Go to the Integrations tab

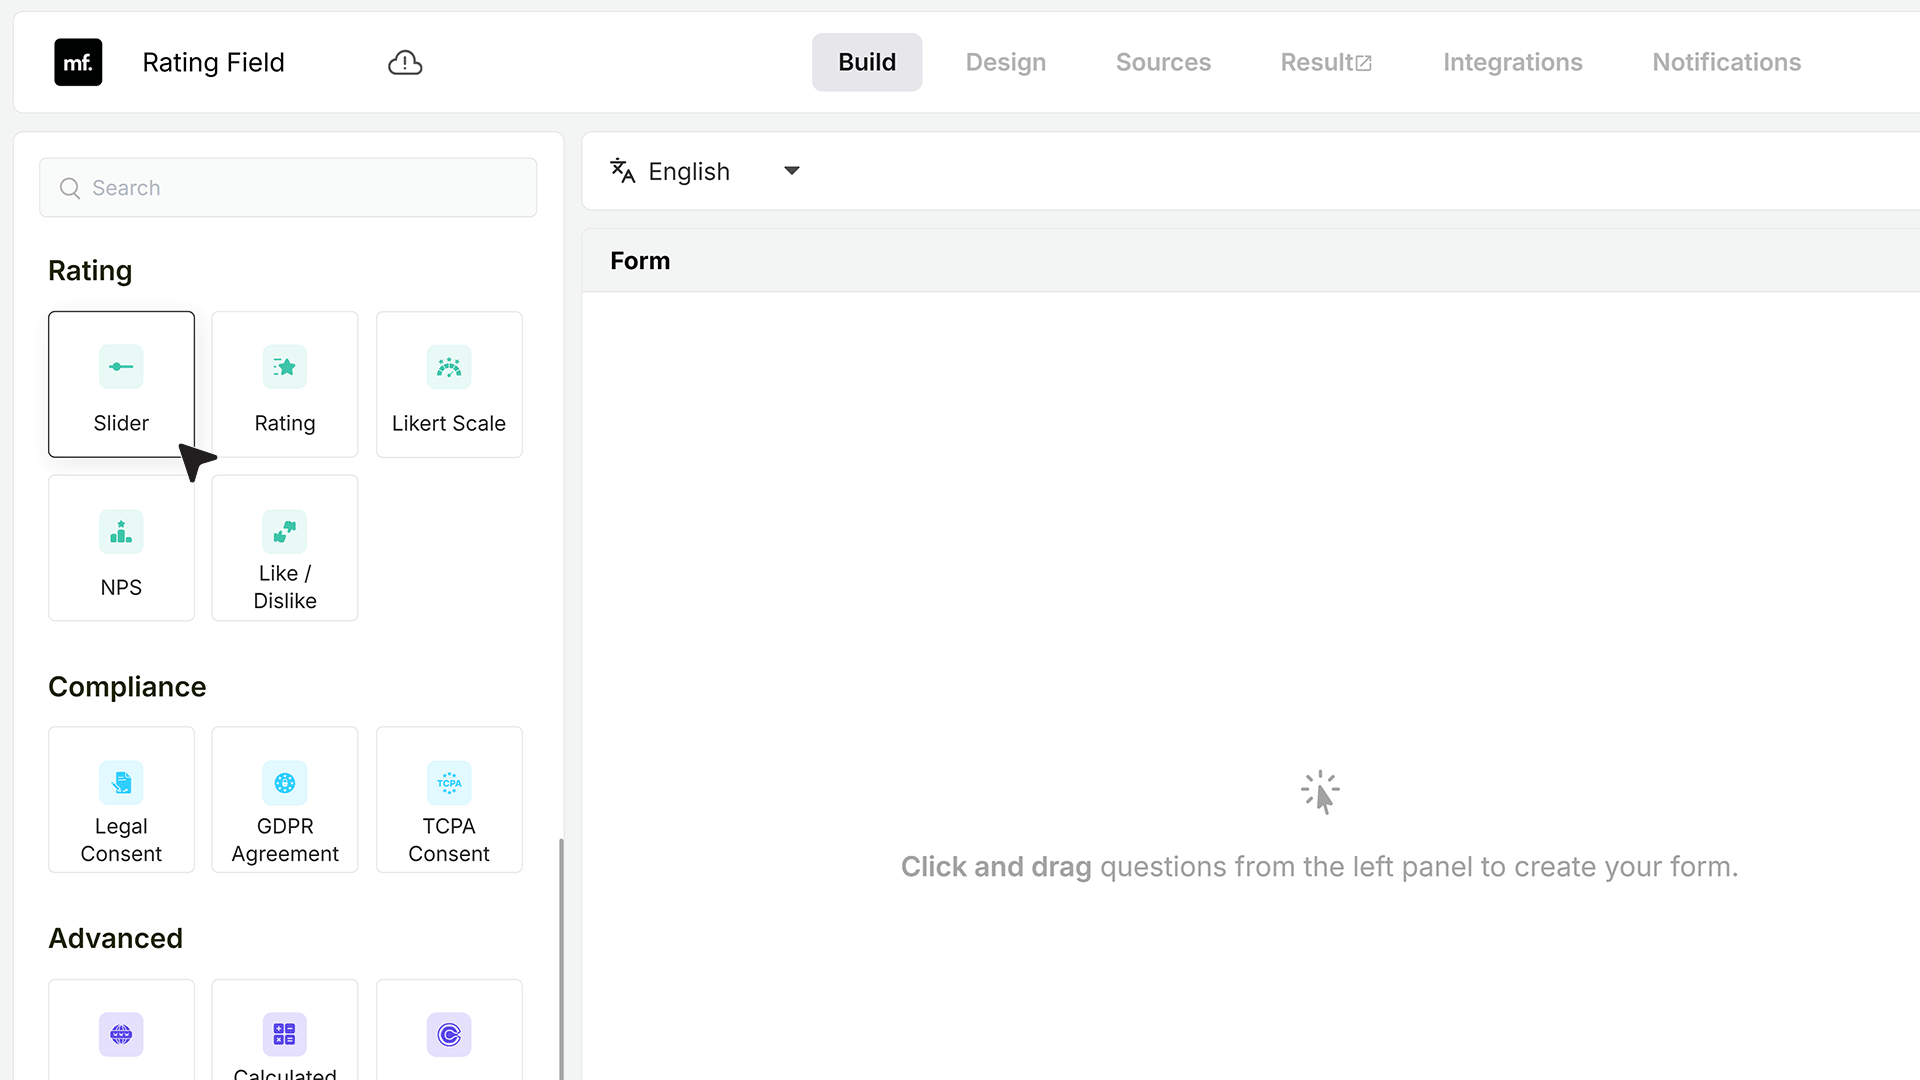[x=1512, y=62]
